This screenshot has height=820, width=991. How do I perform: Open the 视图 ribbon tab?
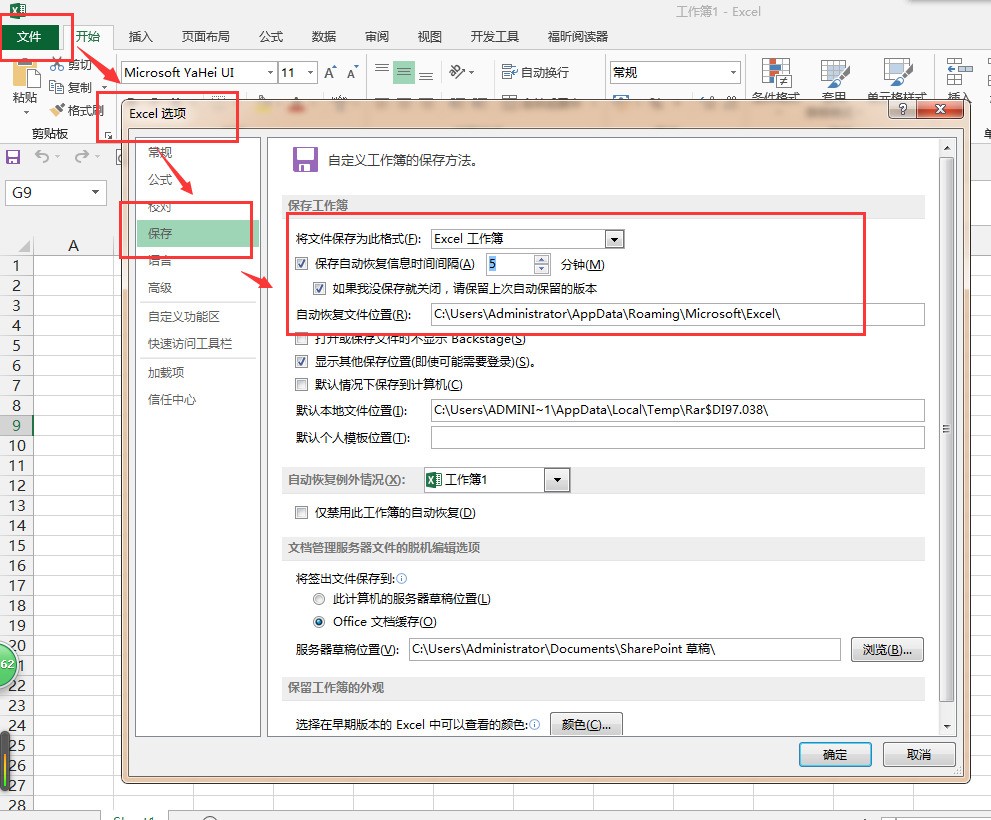point(430,37)
